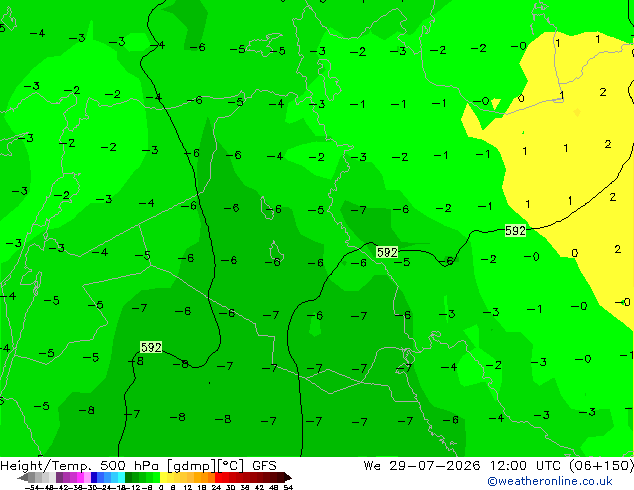Pick the cyan swatch in the temperature legend
Image resolution: width=634 pixels, height=490 pixels.
coord(121,477)
